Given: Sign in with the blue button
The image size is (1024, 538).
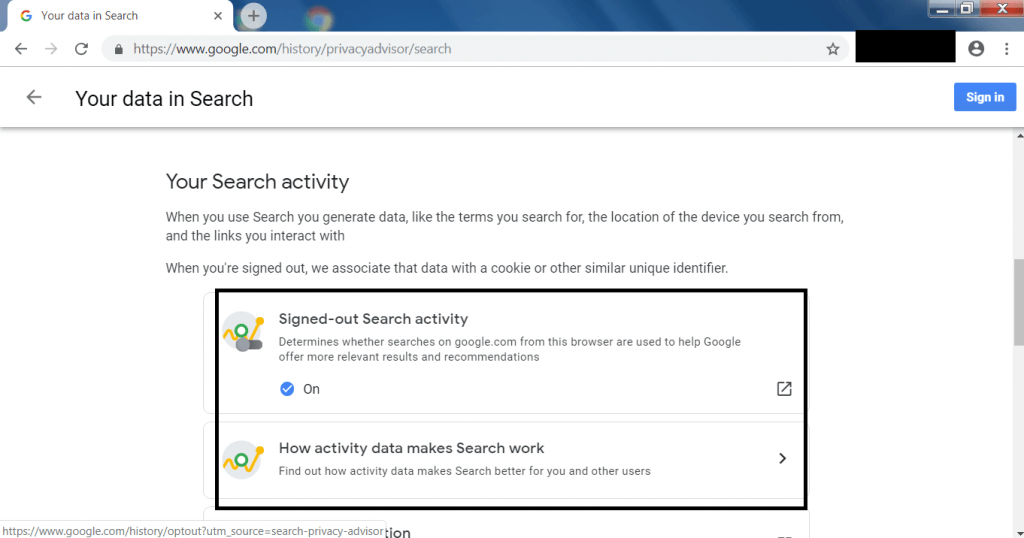Looking at the screenshot, I should click(985, 97).
